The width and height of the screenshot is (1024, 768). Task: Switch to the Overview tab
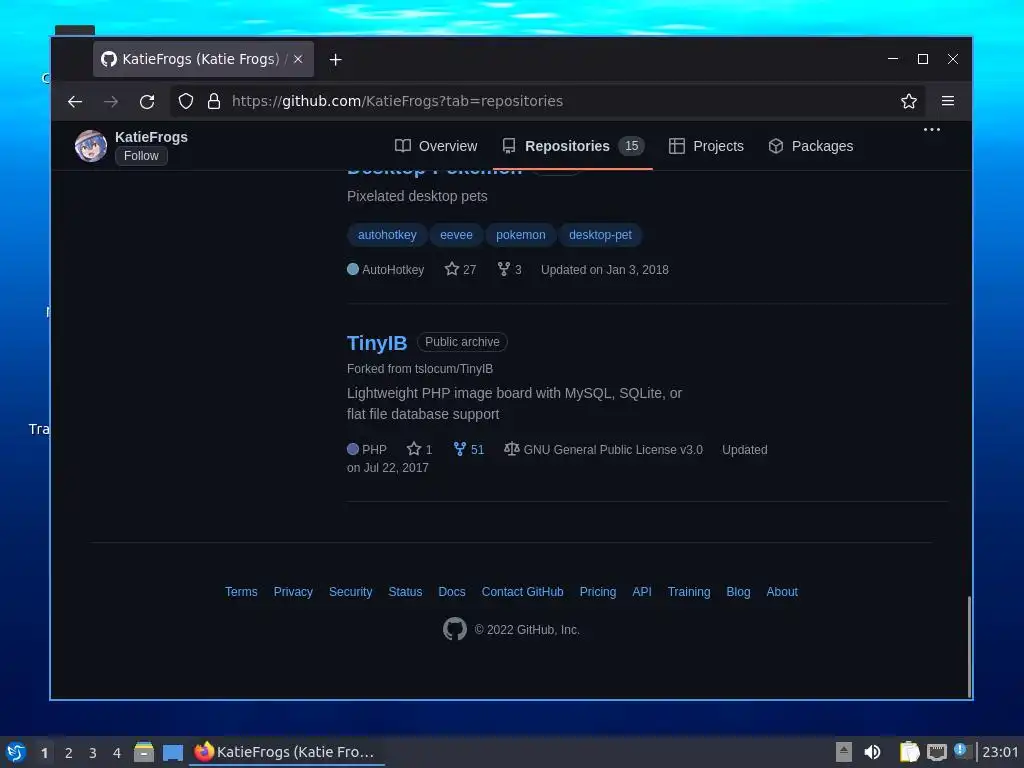[x=436, y=146]
